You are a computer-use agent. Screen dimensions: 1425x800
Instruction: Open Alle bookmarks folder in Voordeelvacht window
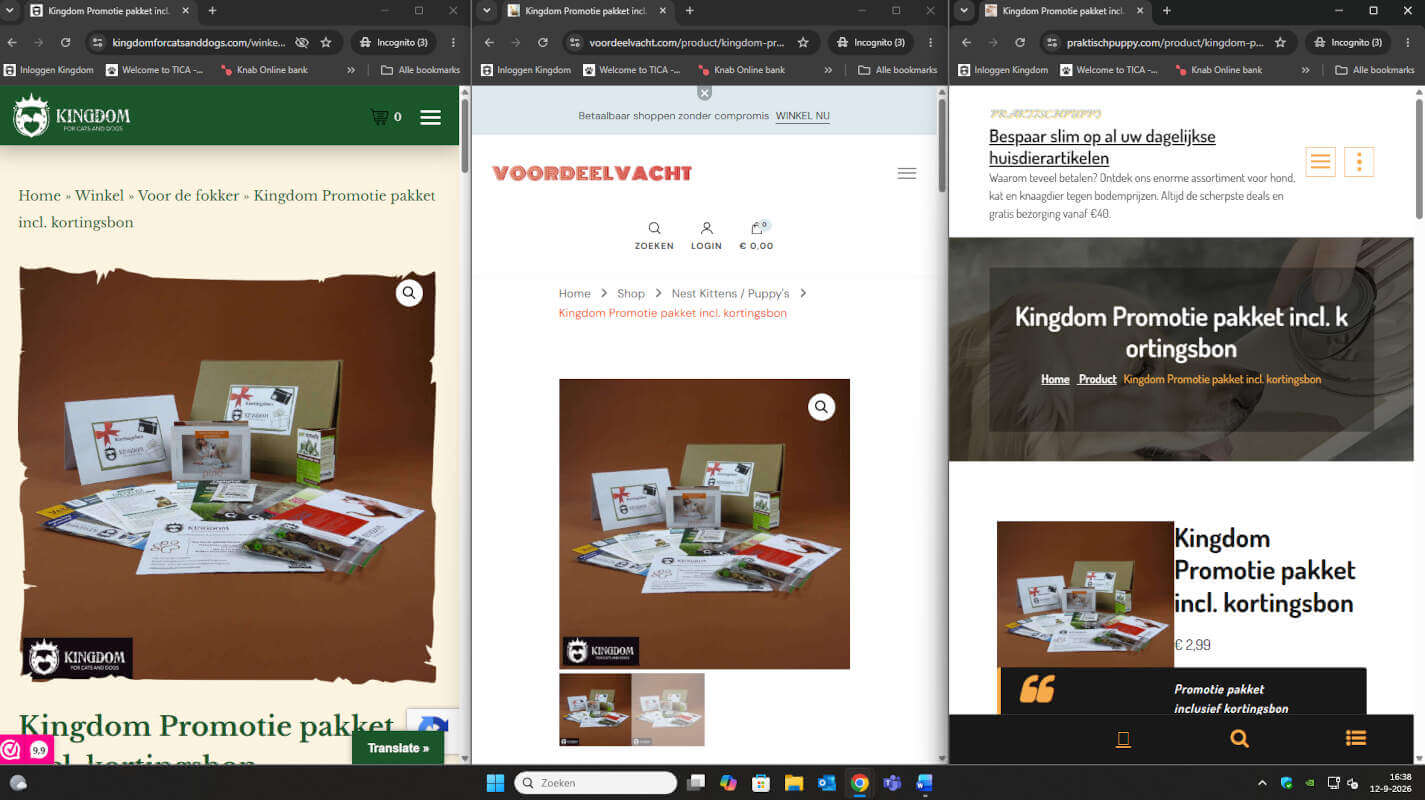[897, 70]
